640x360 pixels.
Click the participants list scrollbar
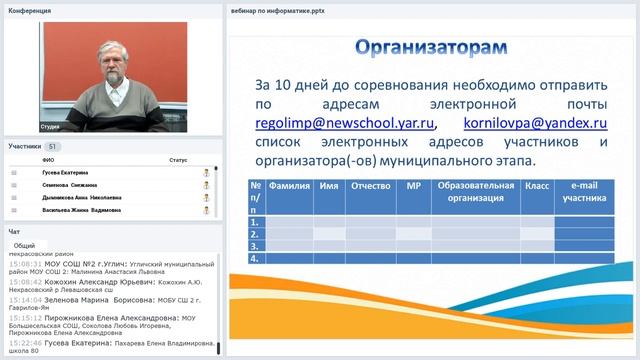(x=216, y=192)
